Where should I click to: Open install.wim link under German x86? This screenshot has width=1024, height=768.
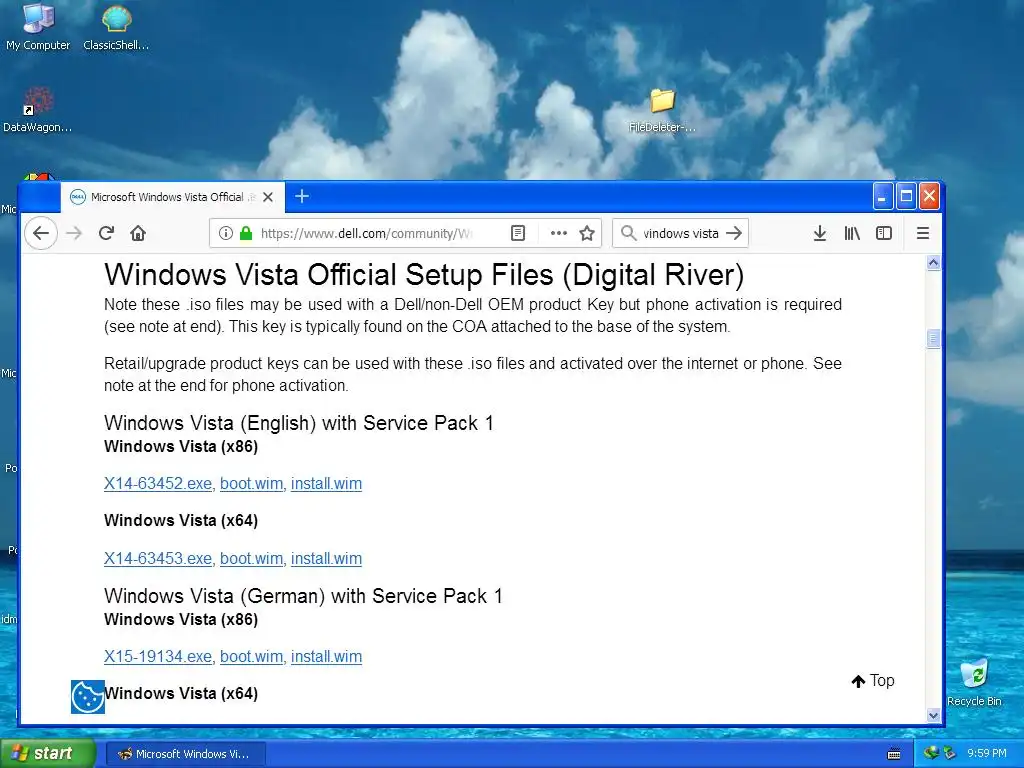[327, 657]
